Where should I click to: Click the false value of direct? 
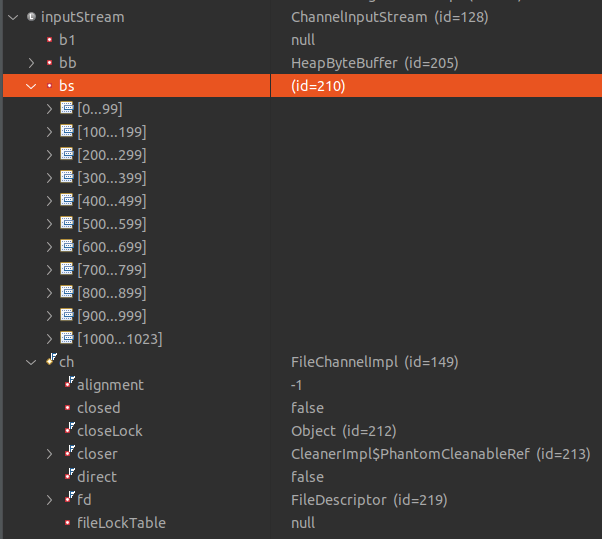307,477
